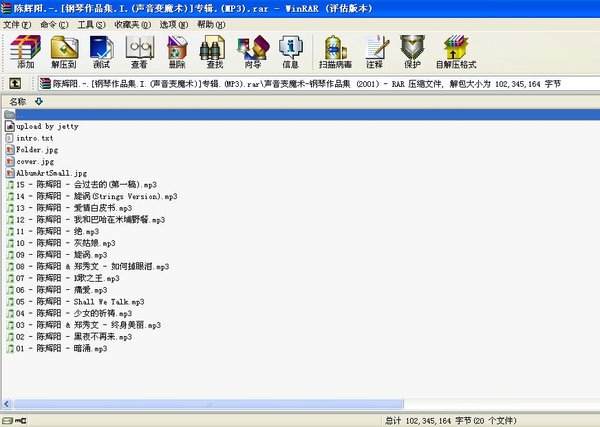Viewport: 600px width, 427px height.
Task: Click the horizontal scrollbar left arrow
Action: pyautogui.click(x=7, y=404)
